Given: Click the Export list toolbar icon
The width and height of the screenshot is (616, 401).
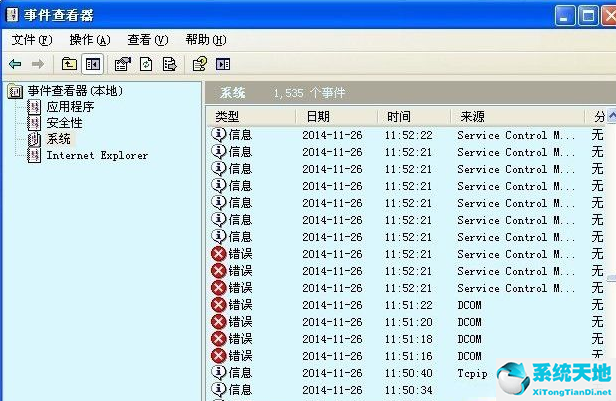Looking at the screenshot, I should click(x=169, y=64).
